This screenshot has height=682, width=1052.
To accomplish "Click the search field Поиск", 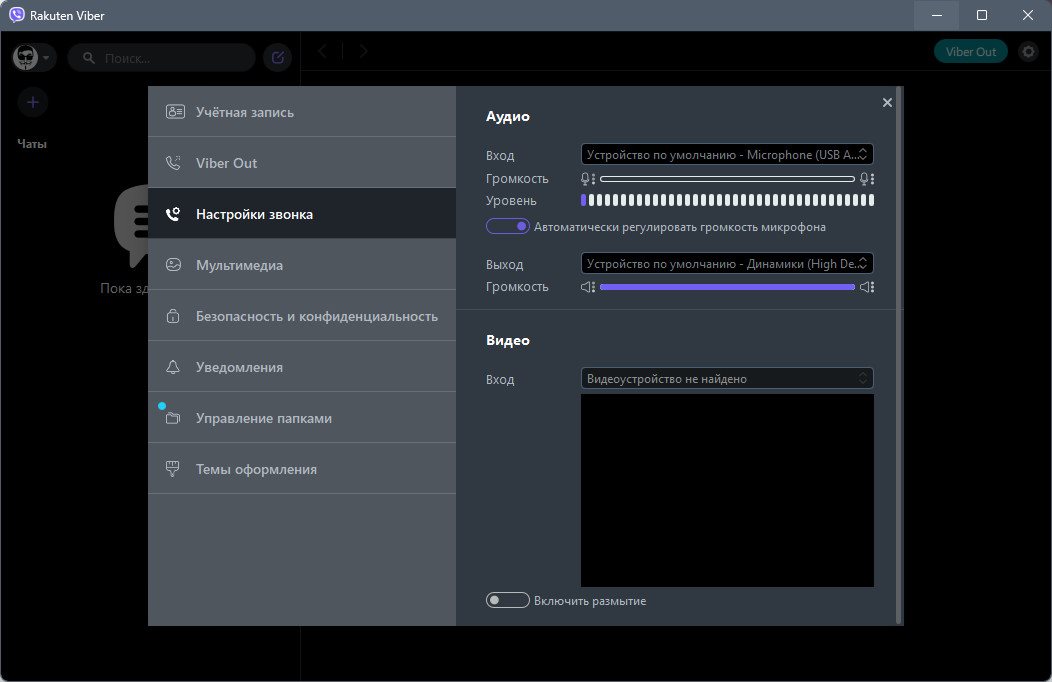I will tap(162, 58).
